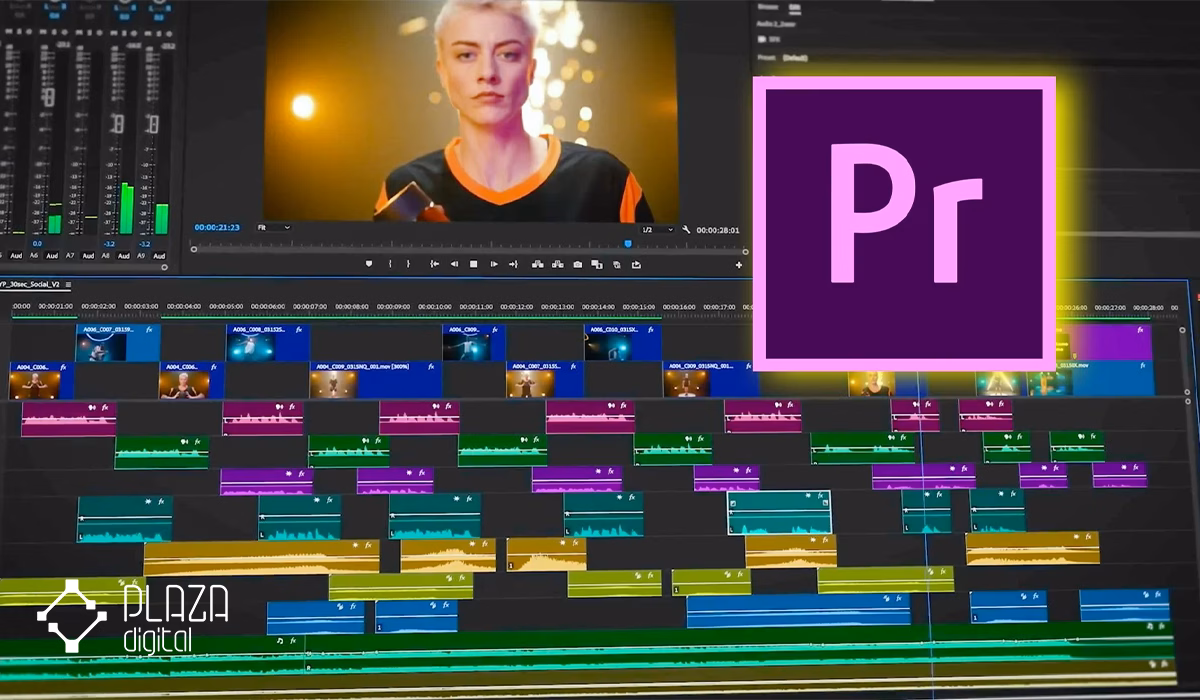Select the A006_C007 video clip
1200x700 pixels.
[117, 342]
